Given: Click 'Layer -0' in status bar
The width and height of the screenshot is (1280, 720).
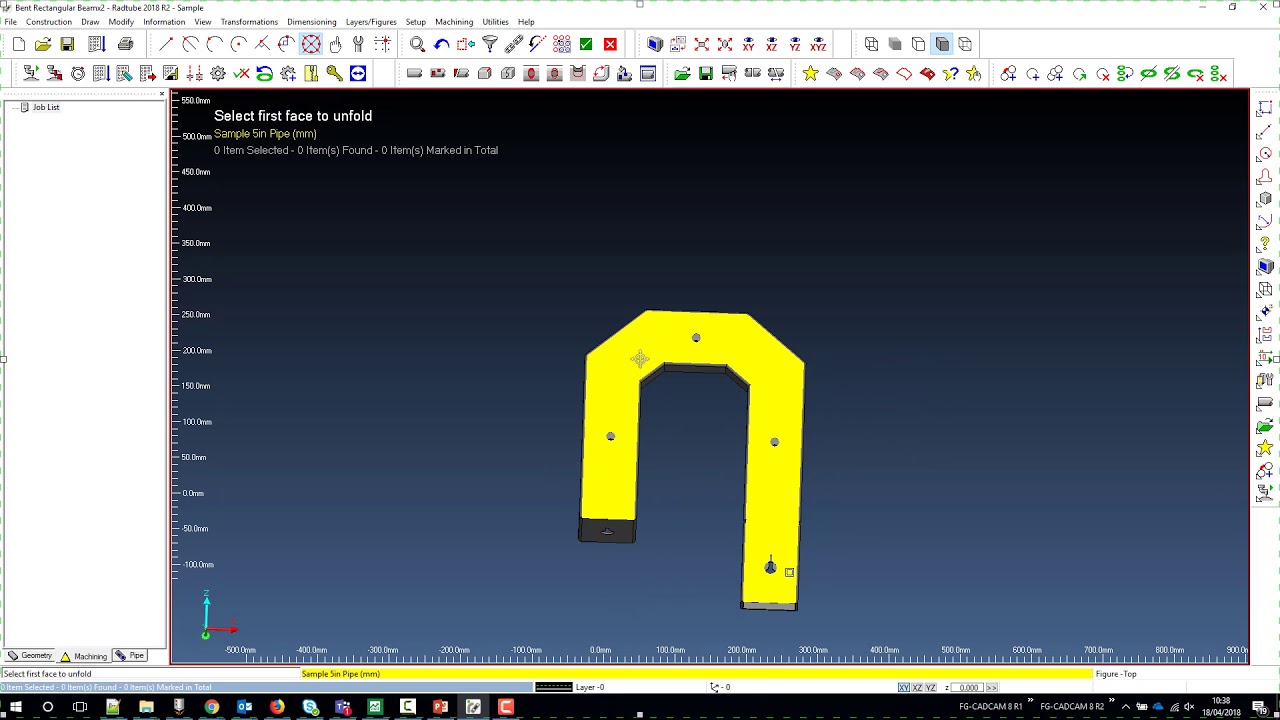Looking at the screenshot, I should (x=589, y=687).
